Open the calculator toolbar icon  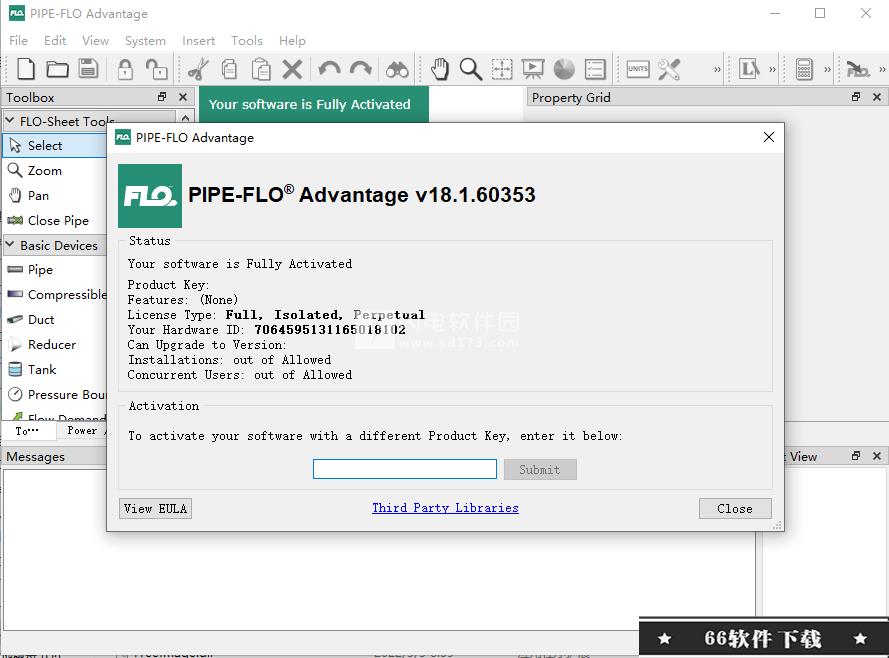click(804, 69)
